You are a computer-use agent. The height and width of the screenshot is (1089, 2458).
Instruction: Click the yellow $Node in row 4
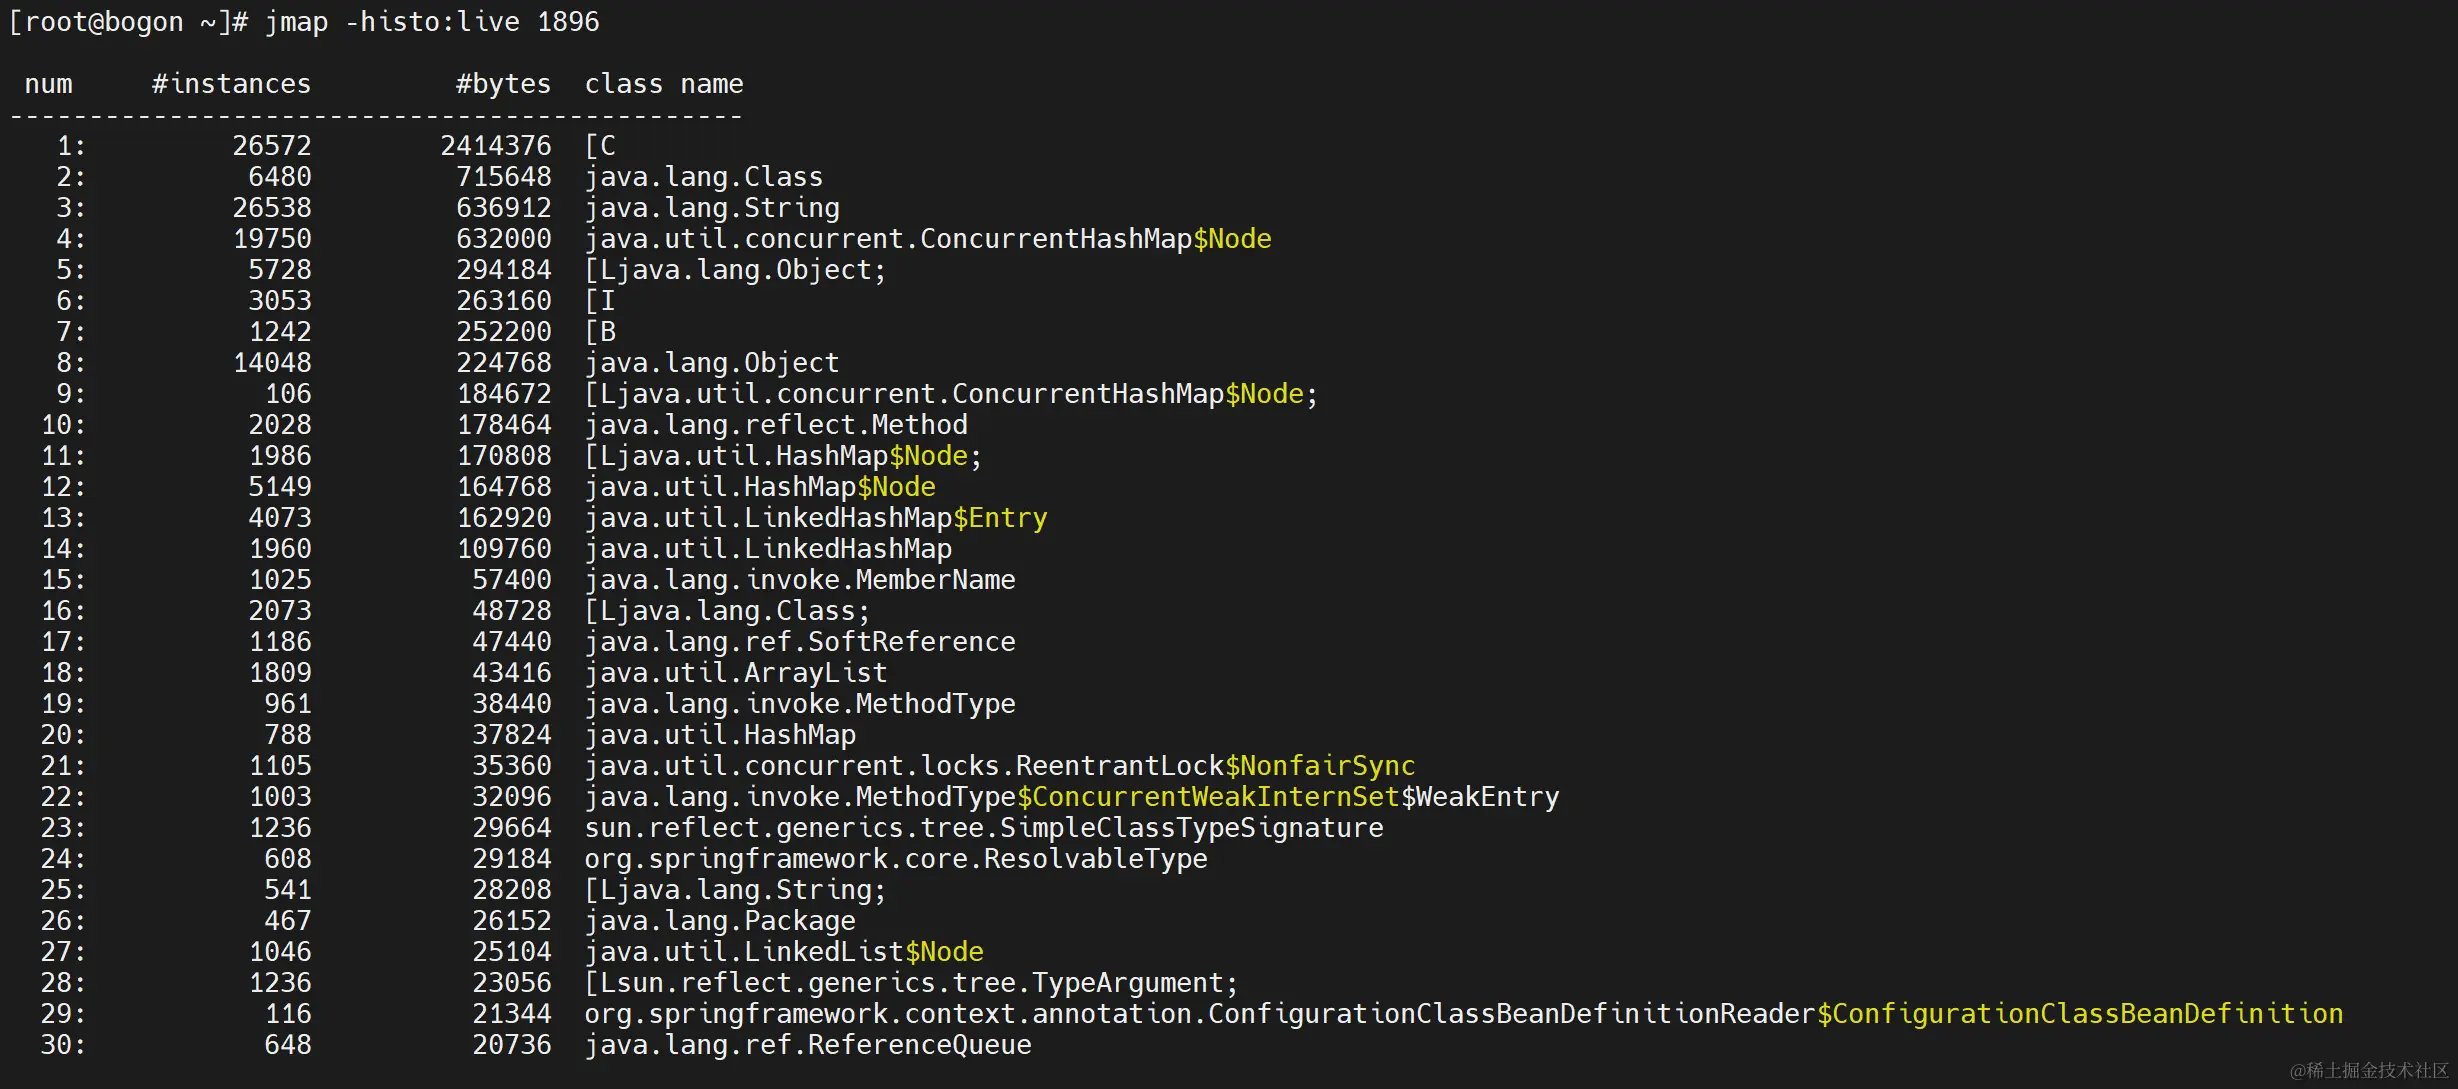click(1232, 239)
